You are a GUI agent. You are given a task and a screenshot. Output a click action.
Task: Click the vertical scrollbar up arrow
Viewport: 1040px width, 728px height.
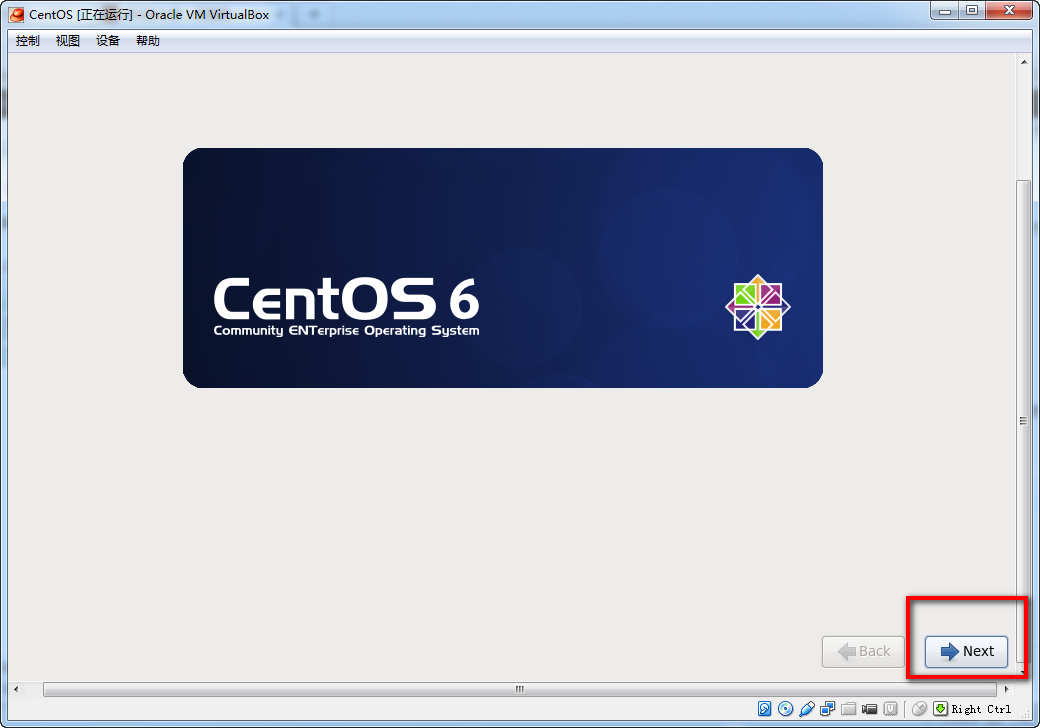tap(1023, 62)
